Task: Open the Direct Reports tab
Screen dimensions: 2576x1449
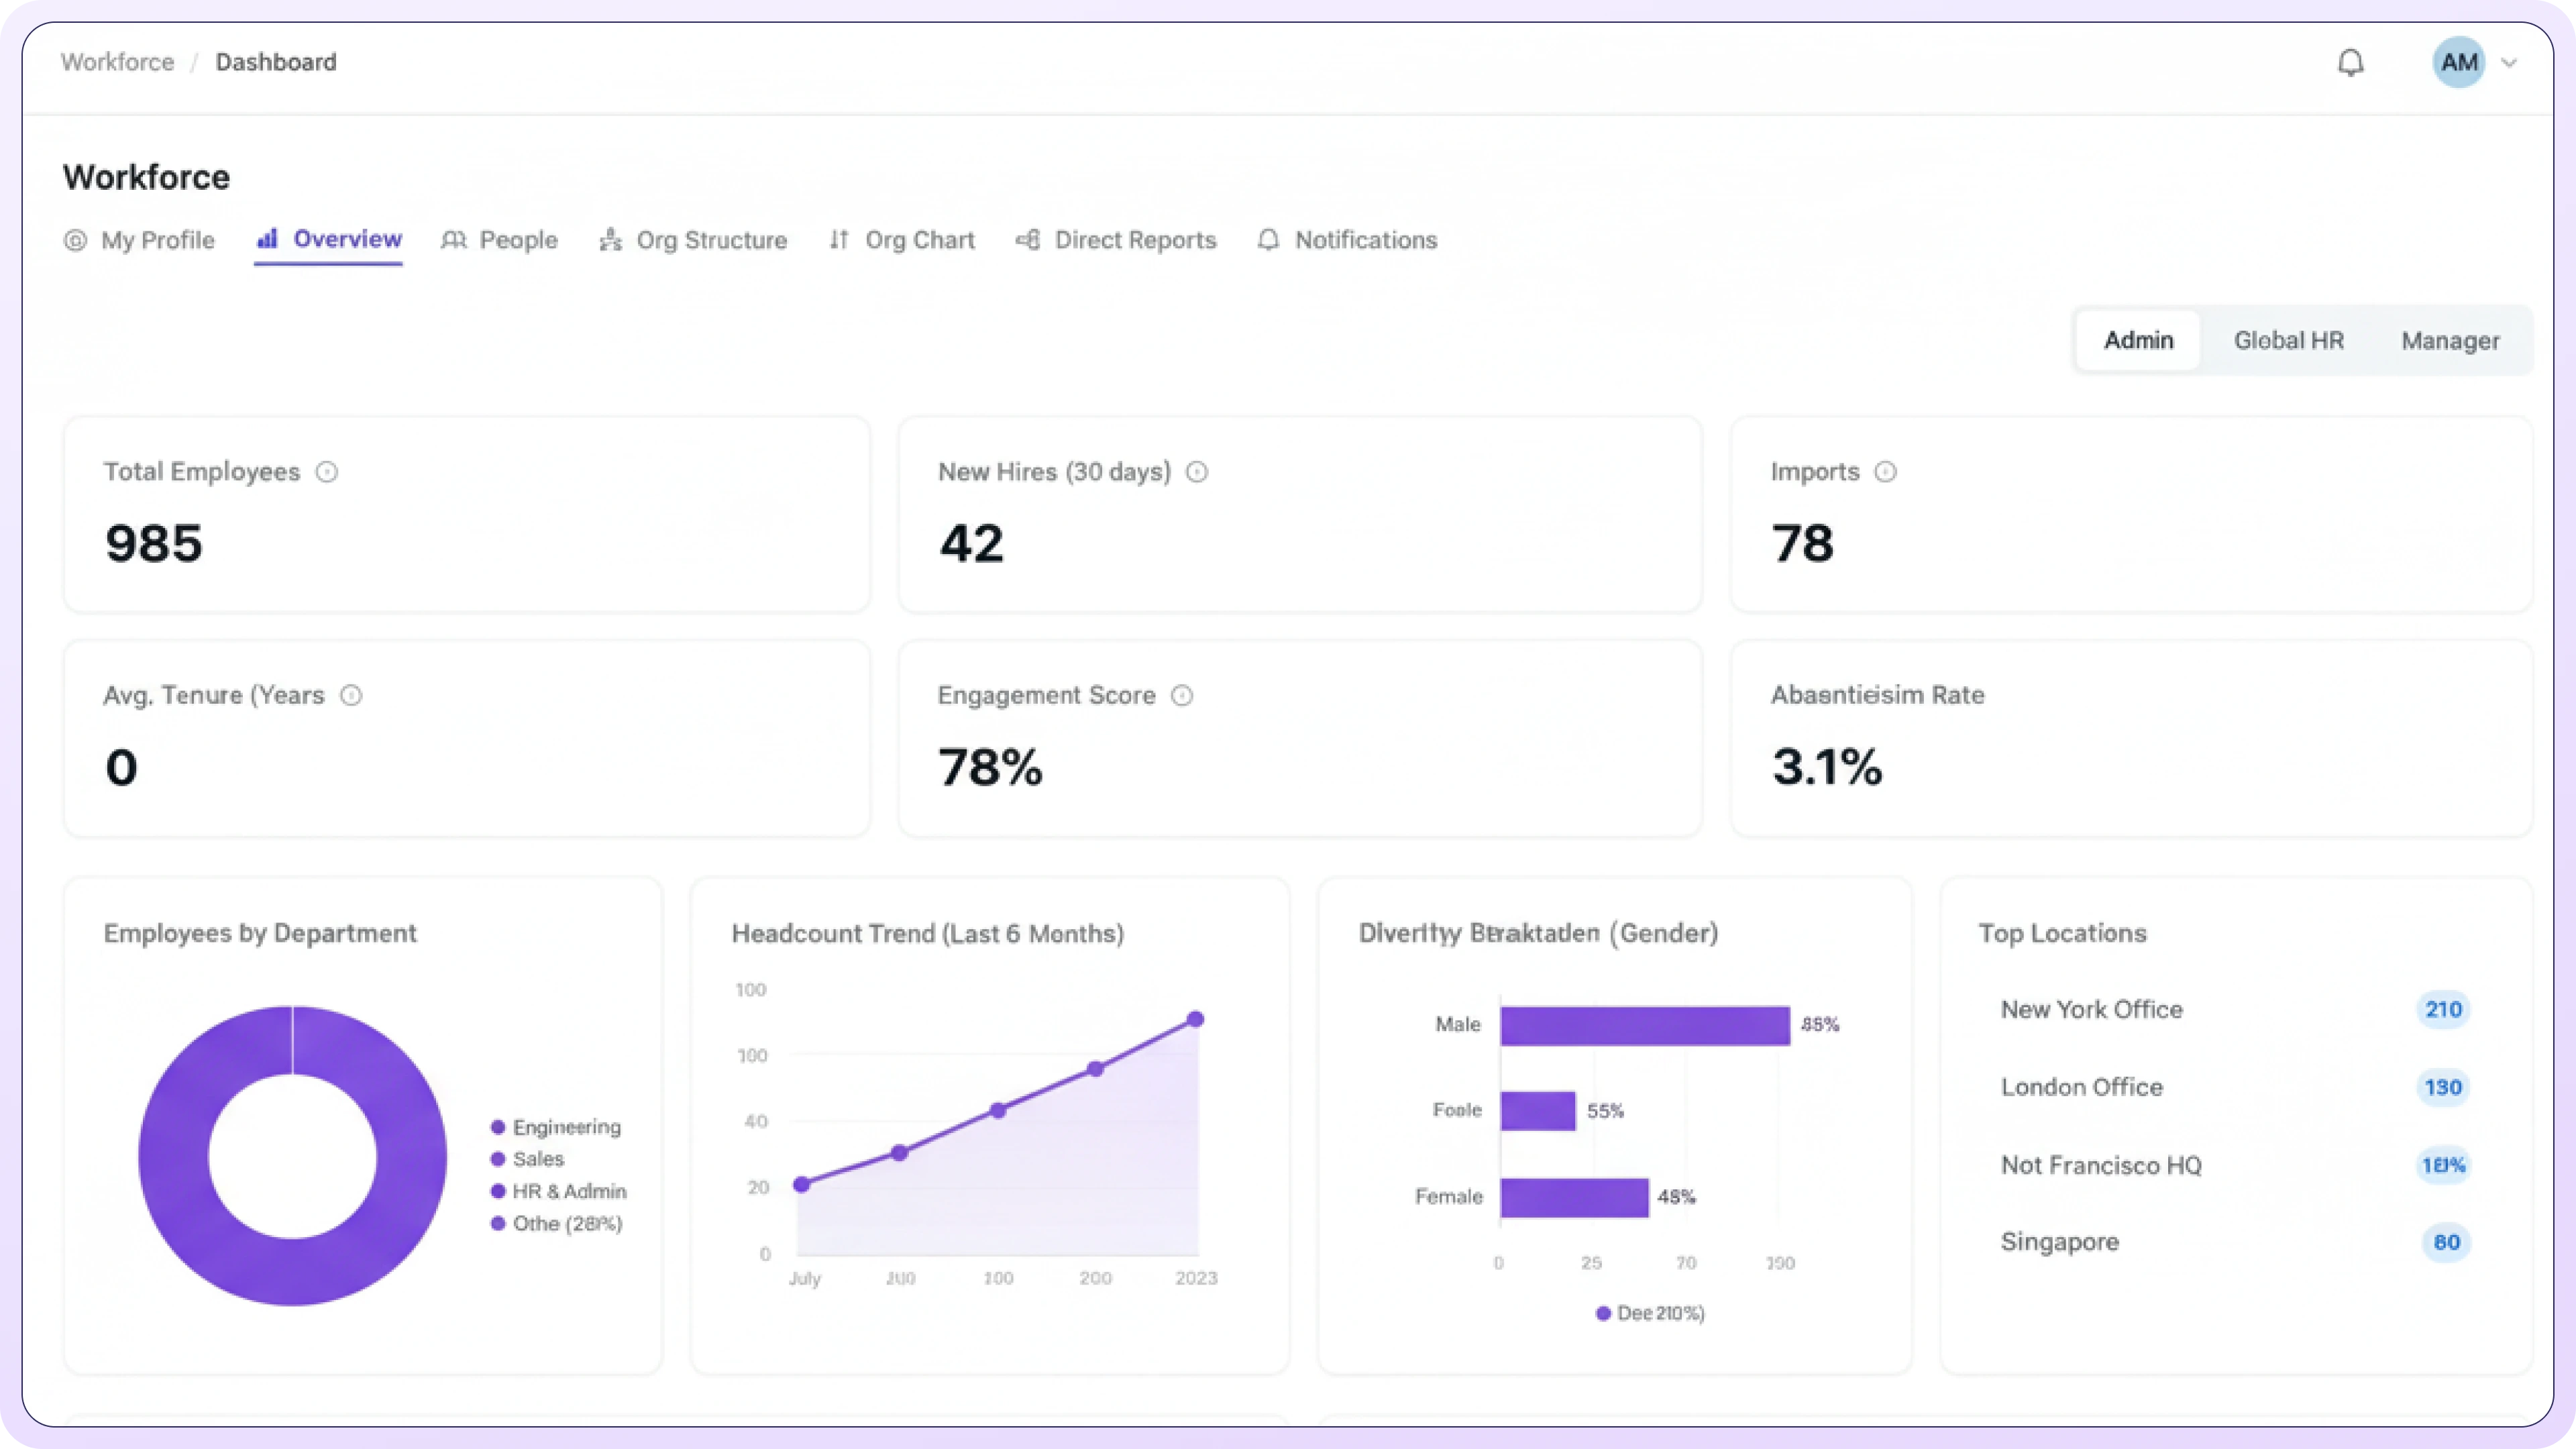Action: pos(1116,240)
